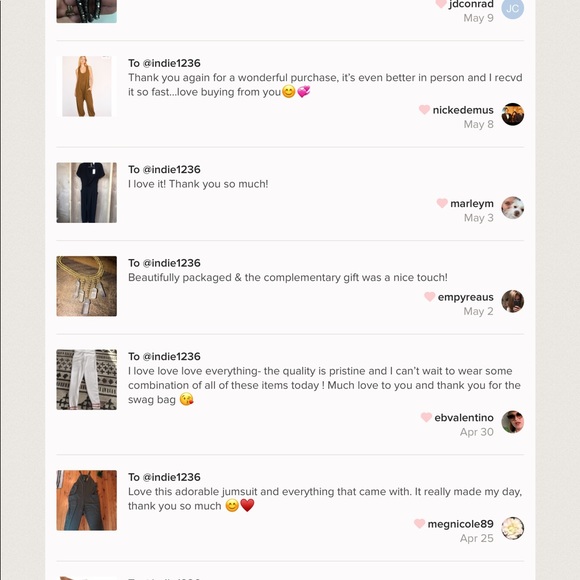
Task: Open the JC initials avatar of jdconrad
Action: [512, 8]
